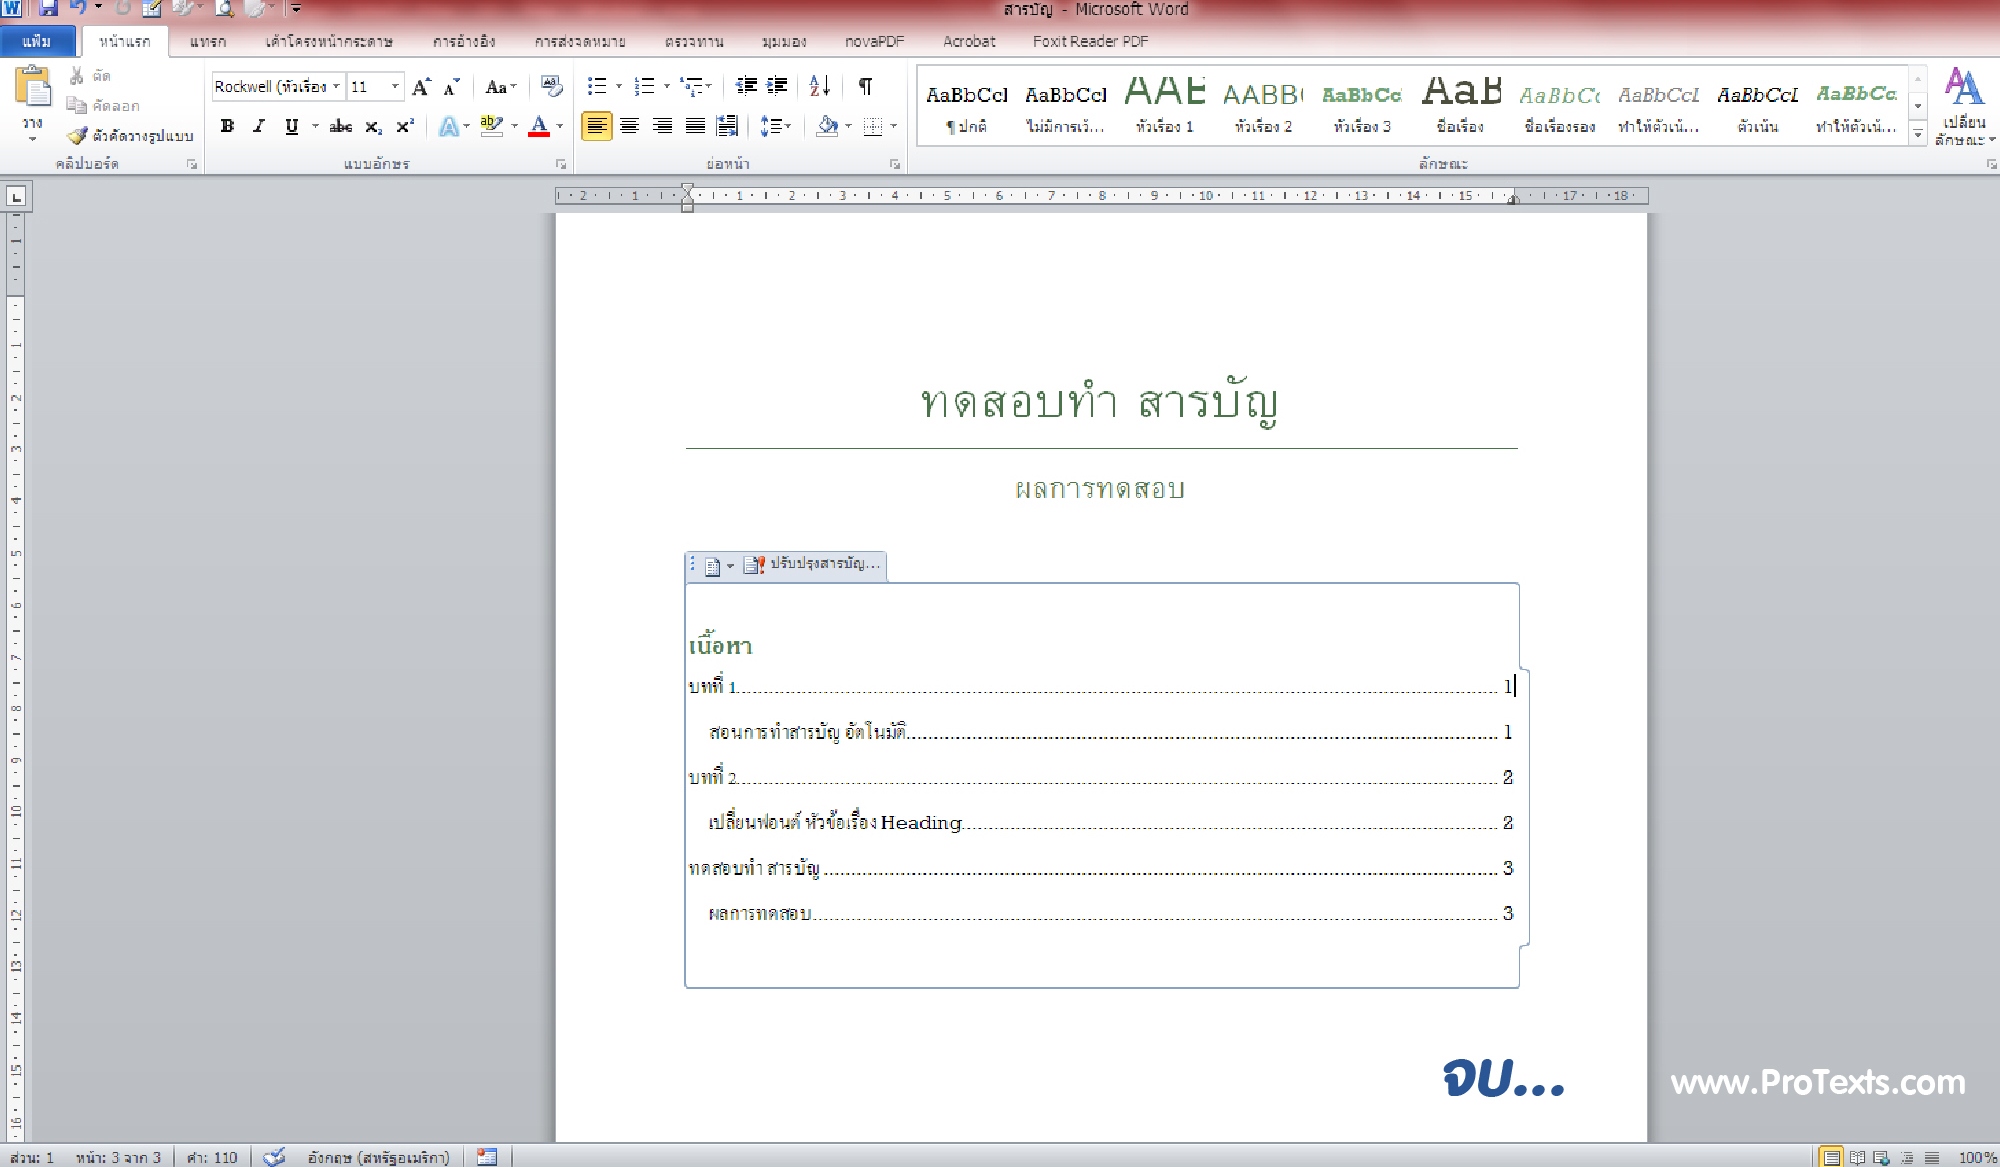Click the Sort A-Z icon
This screenshot has width=2000, height=1167.
click(820, 86)
